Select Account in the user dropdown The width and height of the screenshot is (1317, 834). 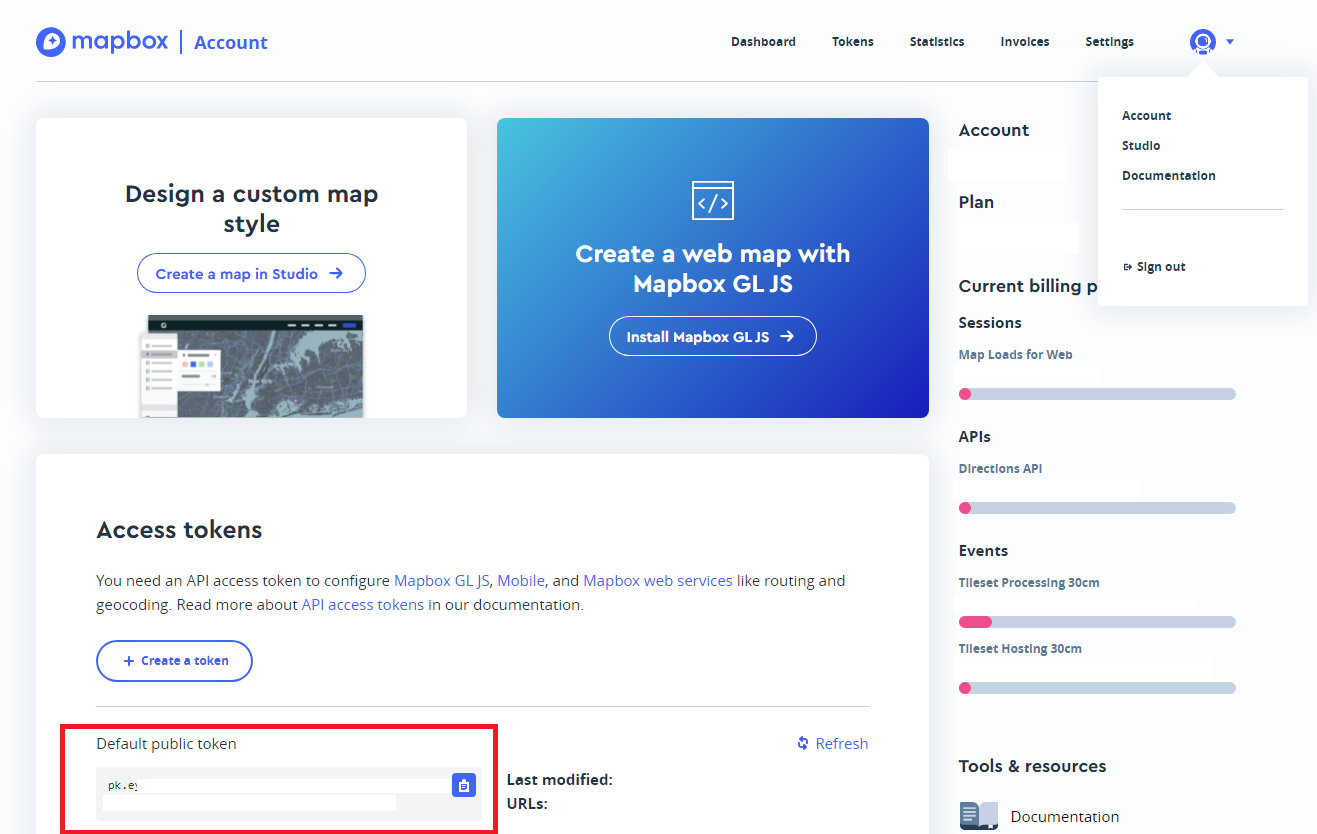pyautogui.click(x=1146, y=116)
